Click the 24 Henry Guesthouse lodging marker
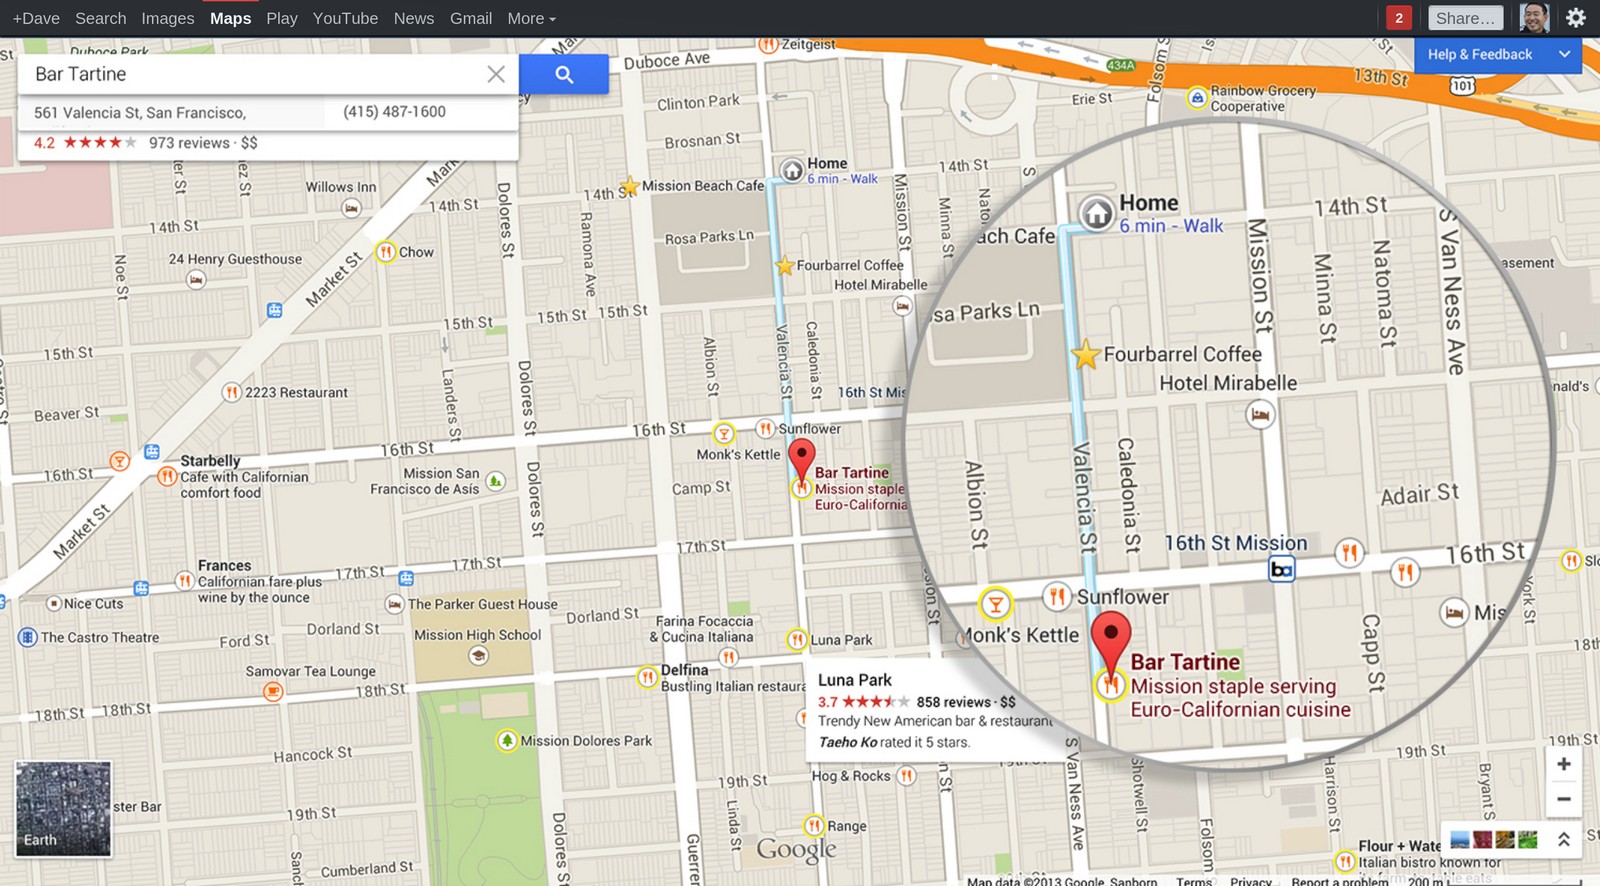Viewport: 1600px width, 886px height. pyautogui.click(x=197, y=280)
